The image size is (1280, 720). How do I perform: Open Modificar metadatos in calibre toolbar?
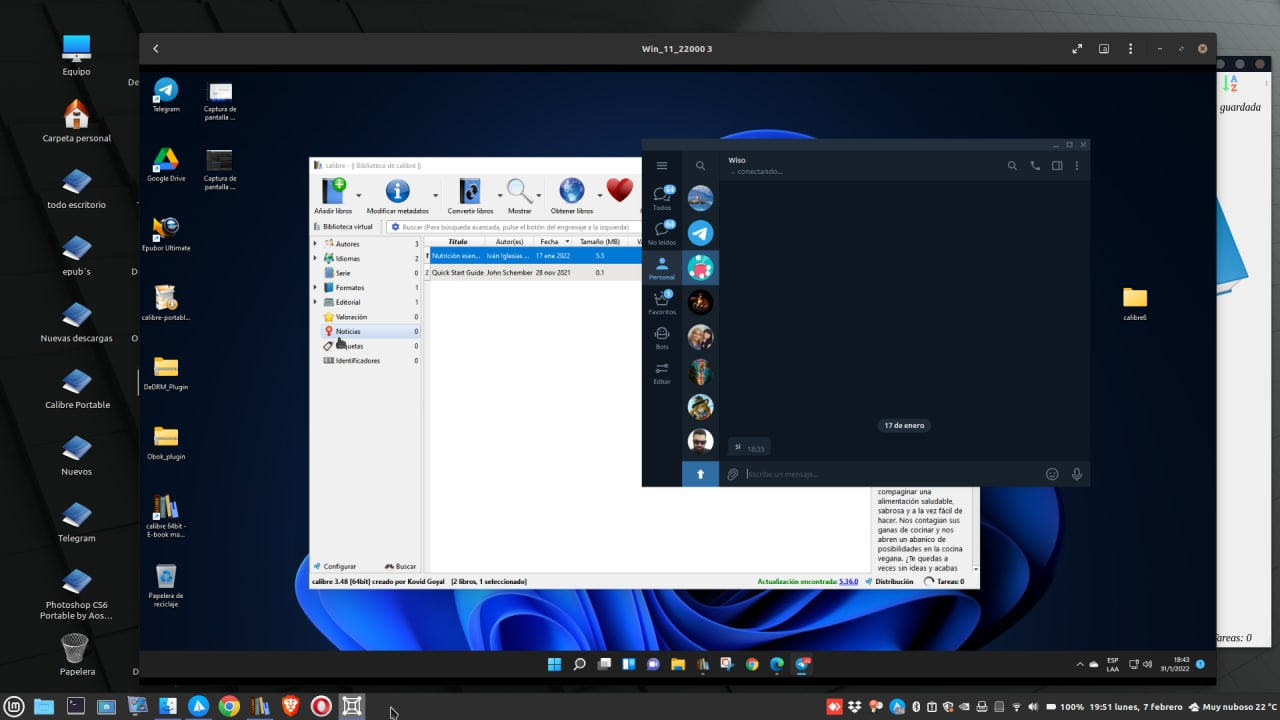pyautogui.click(x=397, y=191)
